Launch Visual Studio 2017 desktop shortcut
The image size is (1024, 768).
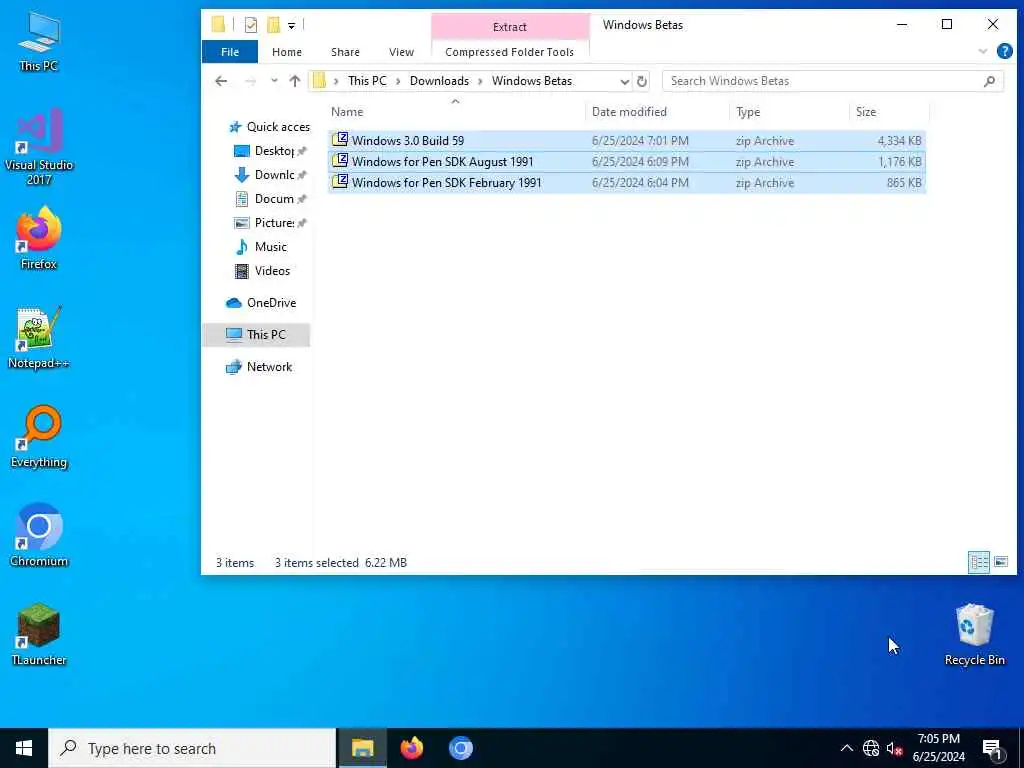click(x=39, y=148)
